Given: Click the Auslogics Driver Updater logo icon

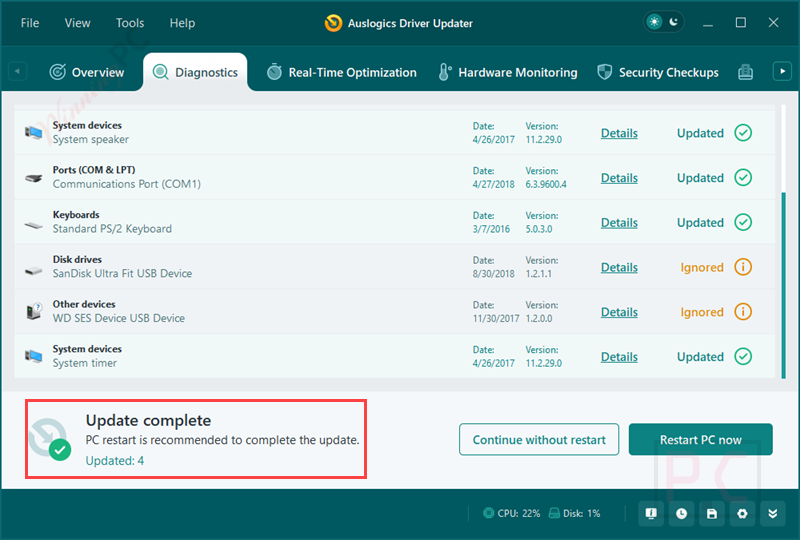Looking at the screenshot, I should (333, 23).
